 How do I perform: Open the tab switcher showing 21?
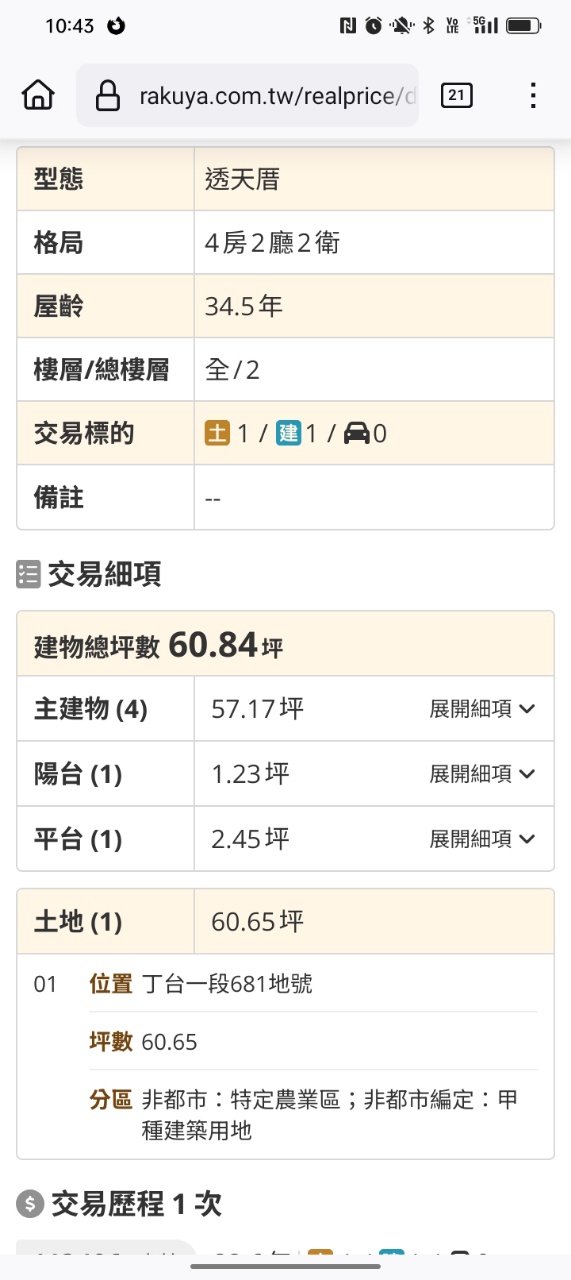click(456, 95)
